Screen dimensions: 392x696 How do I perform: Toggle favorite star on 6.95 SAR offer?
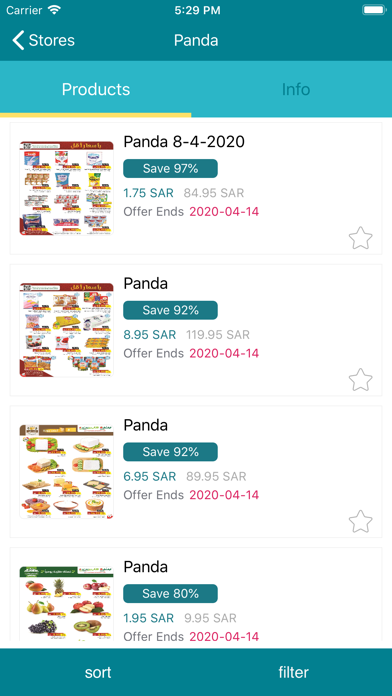360,522
